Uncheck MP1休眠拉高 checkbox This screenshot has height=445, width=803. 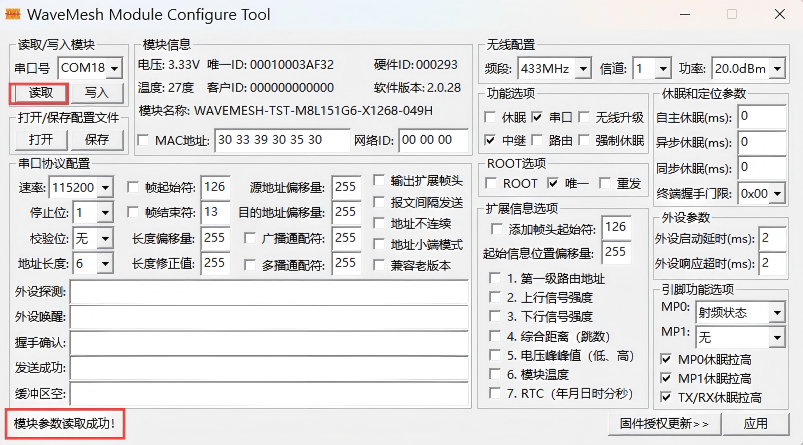pyautogui.click(x=666, y=378)
